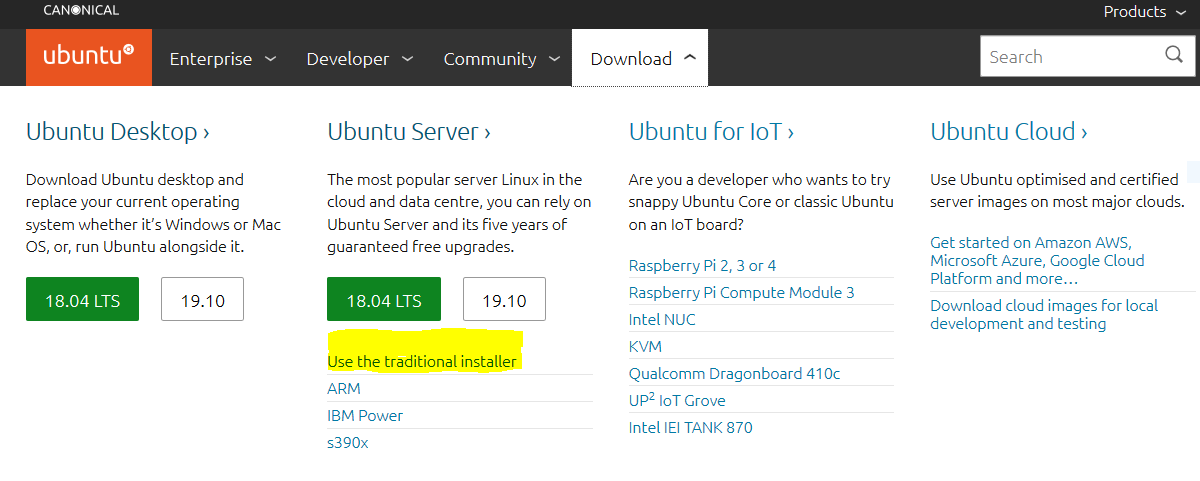Screen dimensions: 1200x481
Task: Expand the Community menu
Action: coord(503,59)
